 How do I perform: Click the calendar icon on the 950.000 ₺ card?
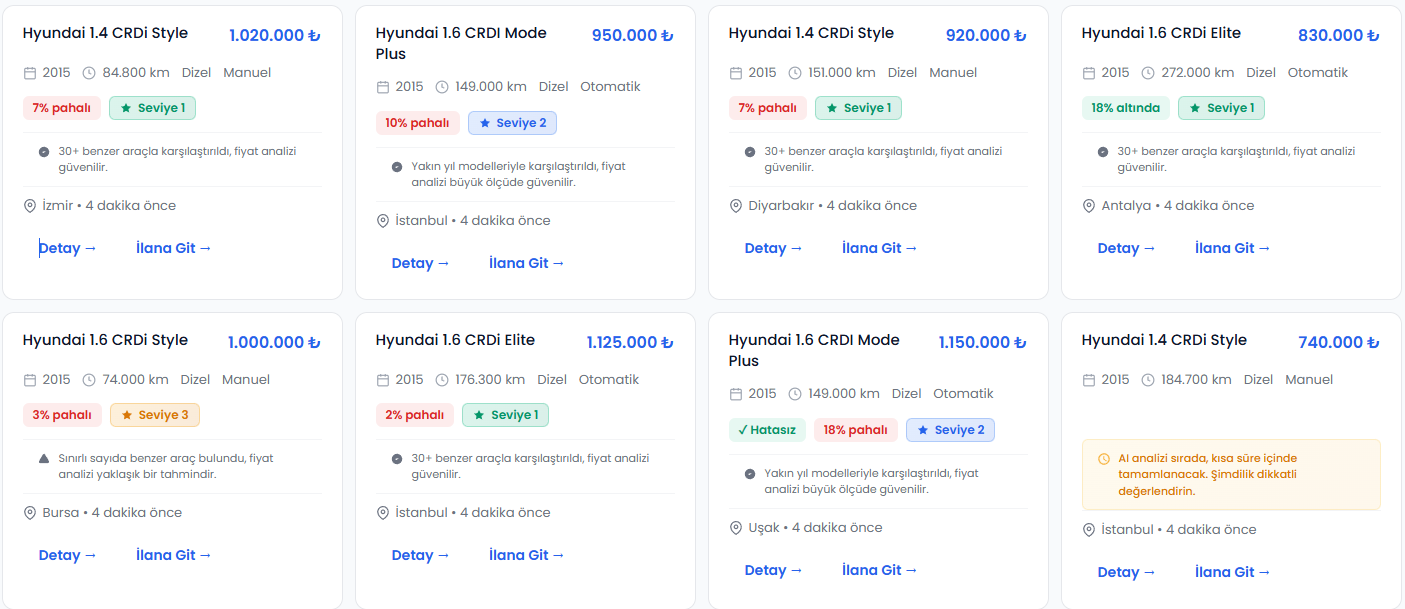383,87
